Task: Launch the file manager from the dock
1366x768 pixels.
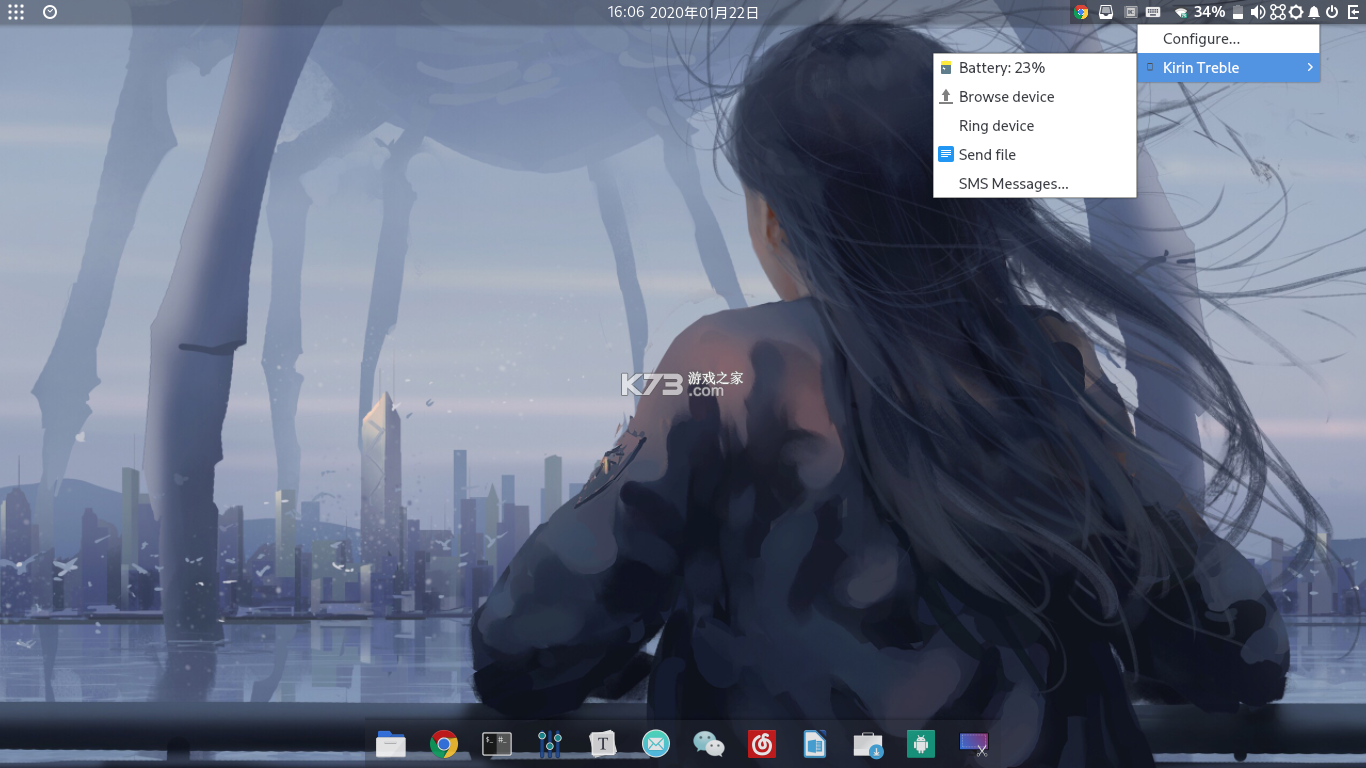Action: [391, 744]
